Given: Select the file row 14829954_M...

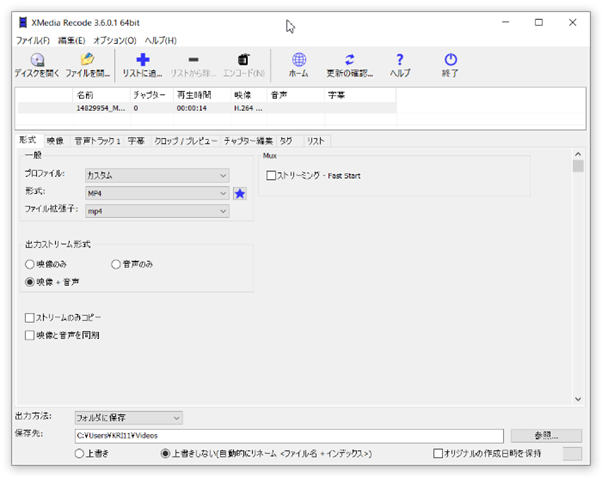Looking at the screenshot, I should (207, 108).
